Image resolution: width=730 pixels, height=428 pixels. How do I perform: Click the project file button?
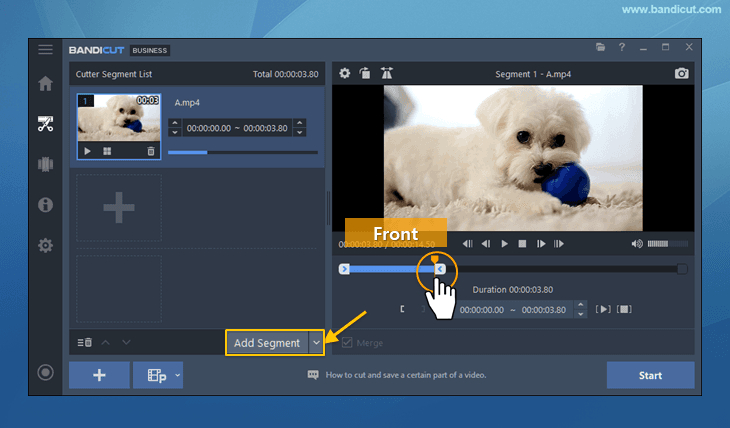tap(156, 375)
